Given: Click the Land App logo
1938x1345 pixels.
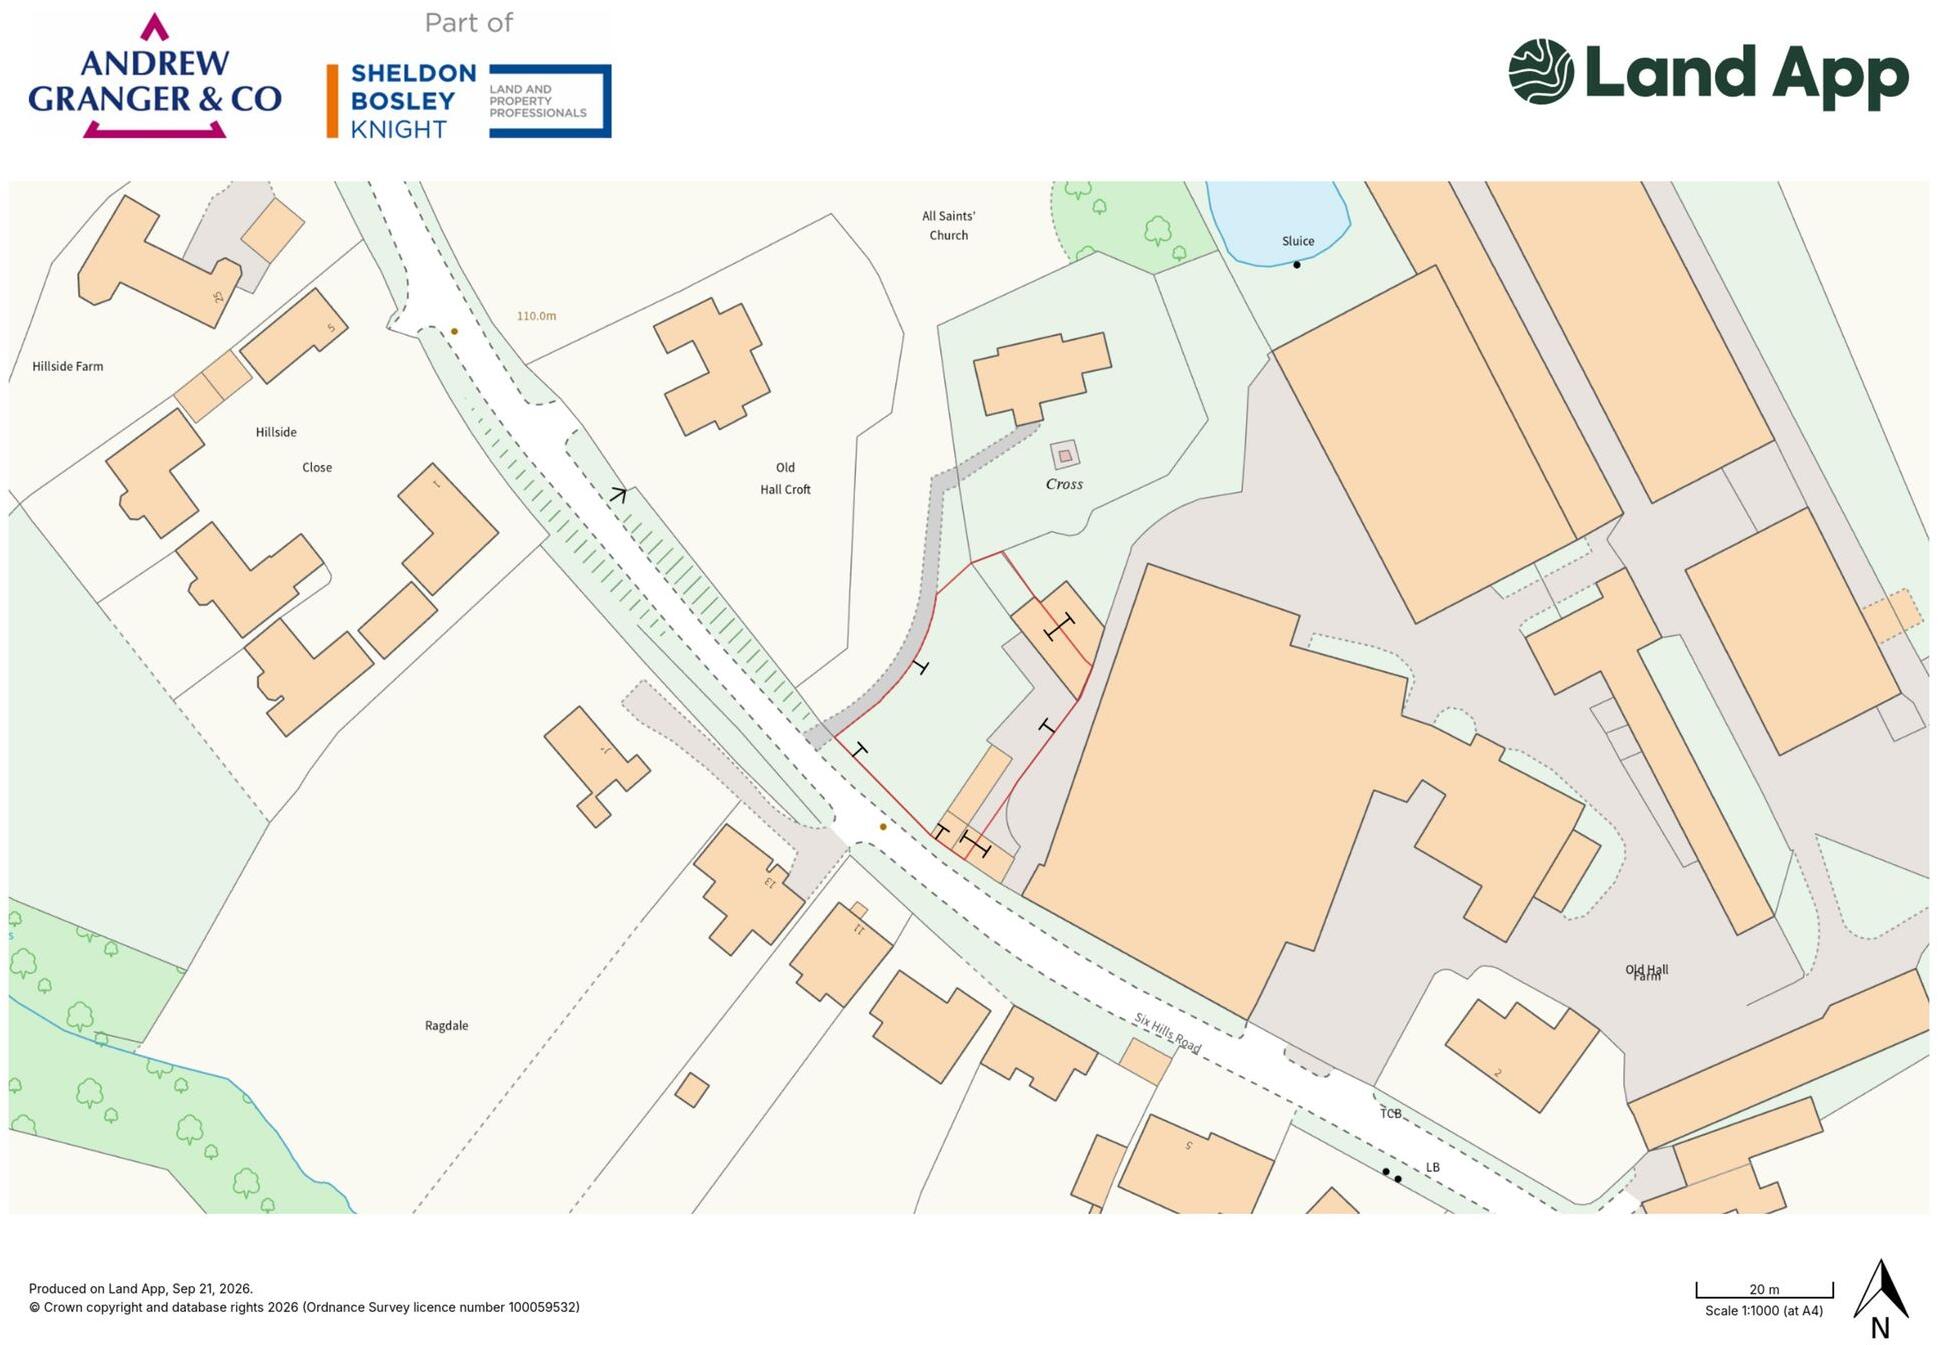Looking at the screenshot, I should pos(1708,73).
